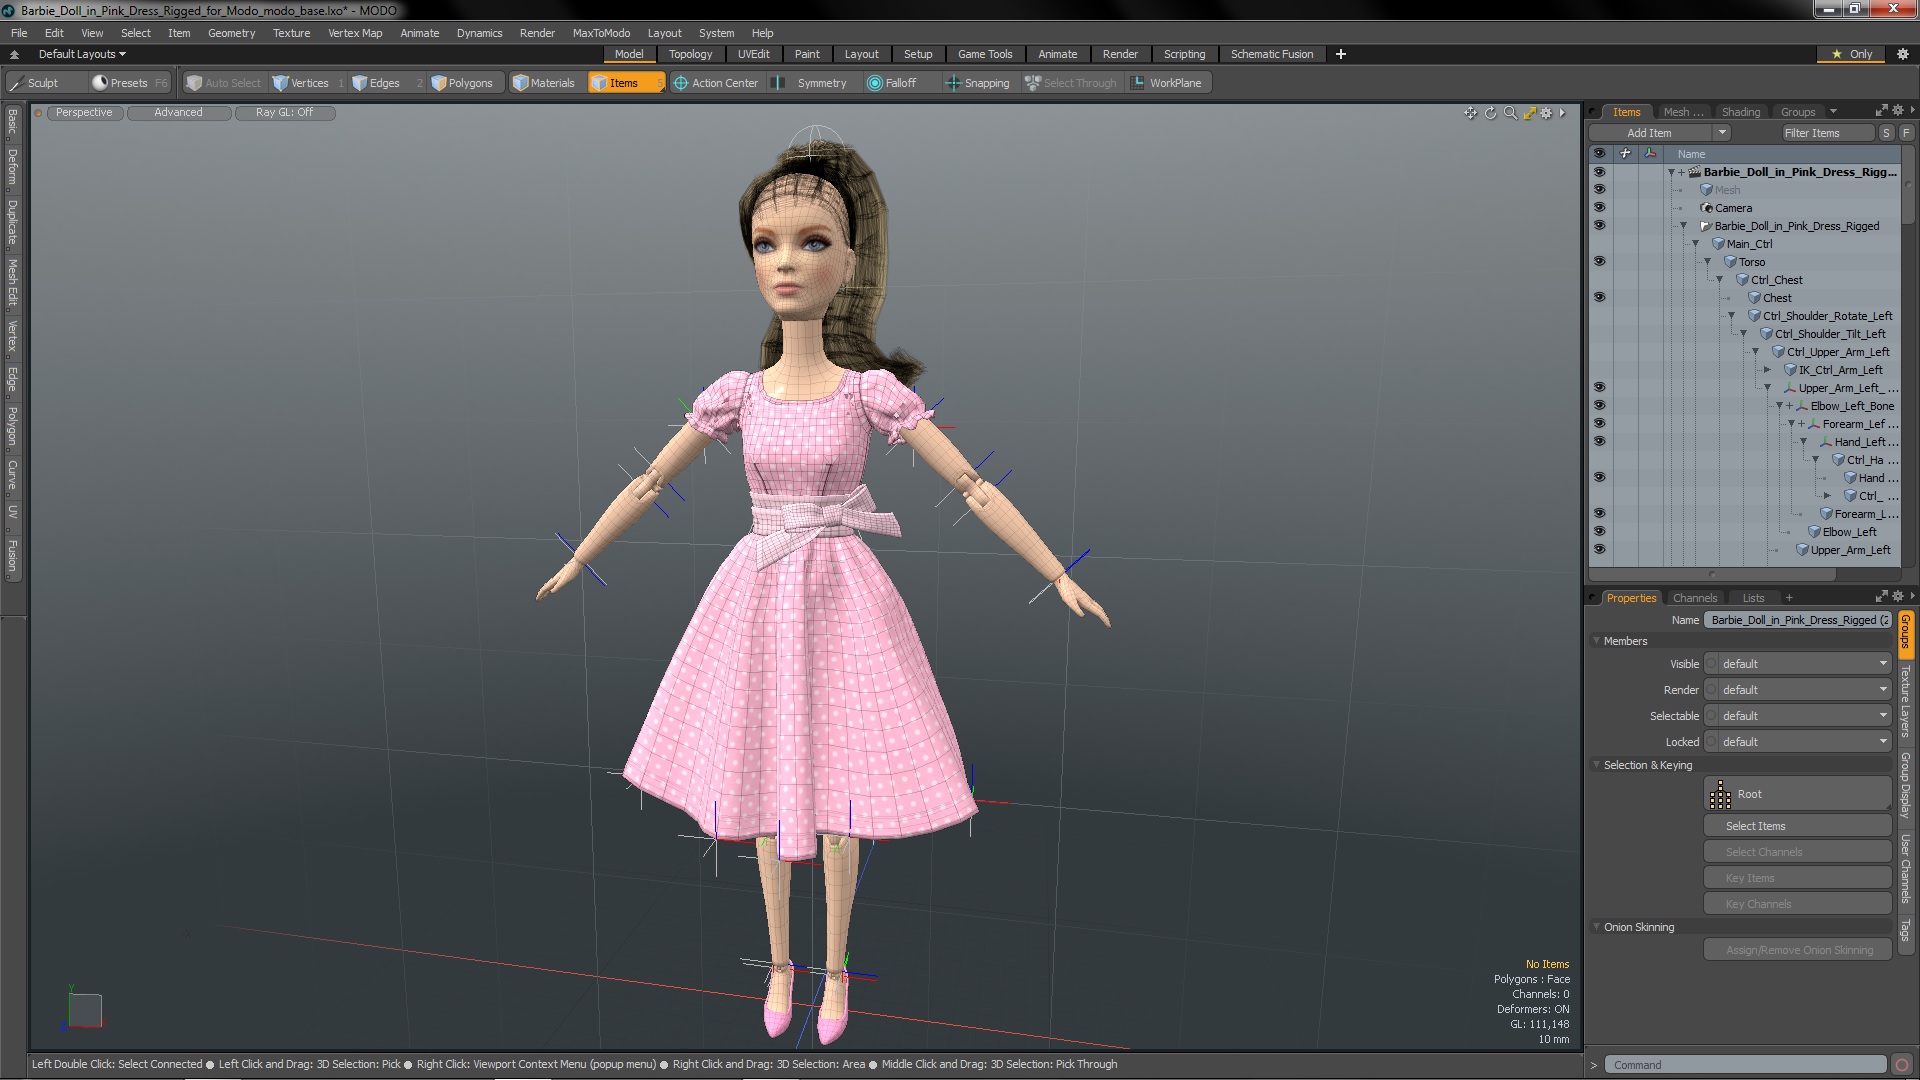The height and width of the screenshot is (1080, 1920).
Task: Click the Perspective view button
Action: [x=84, y=113]
